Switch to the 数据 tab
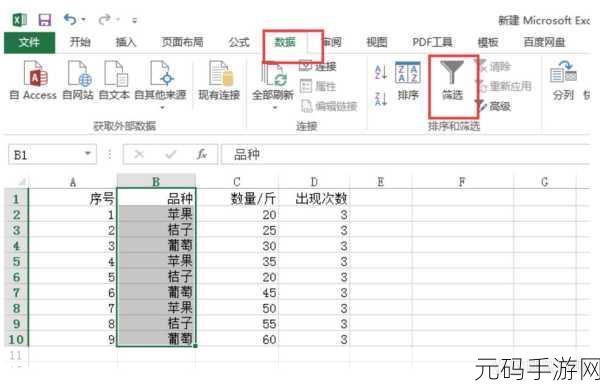Image resolution: width=600 pixels, height=388 pixels. [x=285, y=42]
